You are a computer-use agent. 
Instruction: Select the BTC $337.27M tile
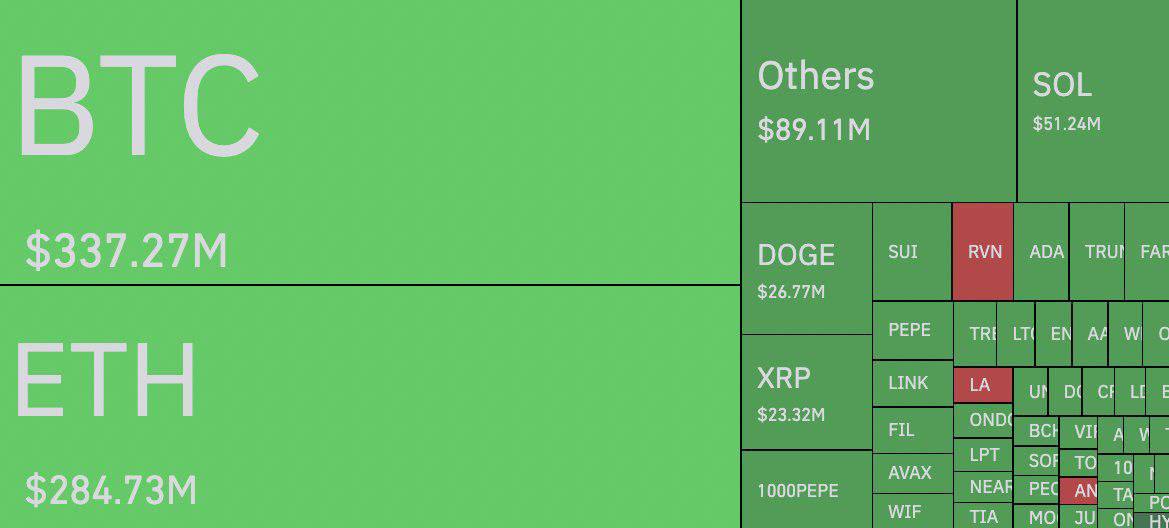click(370, 142)
